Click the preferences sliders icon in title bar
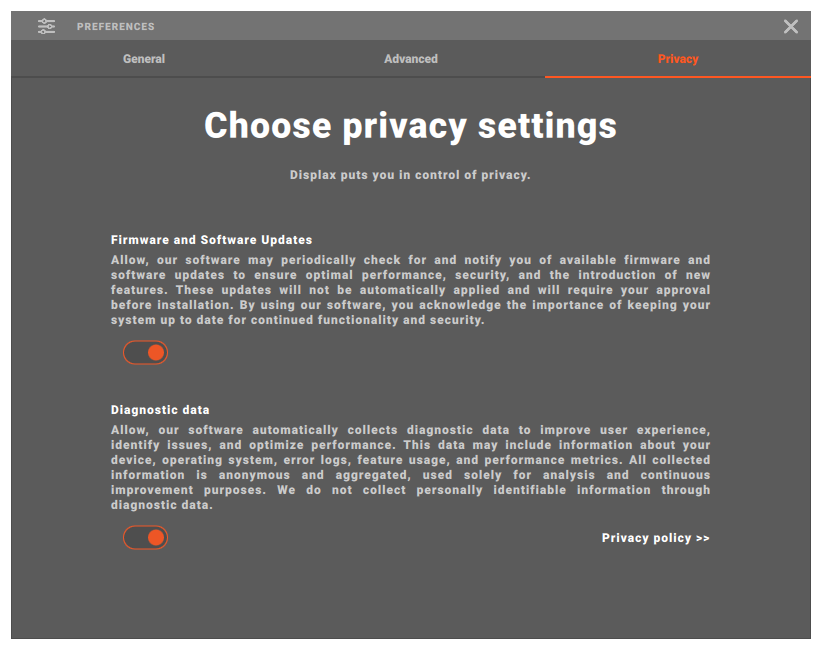The width and height of the screenshot is (821, 651). coord(47,26)
